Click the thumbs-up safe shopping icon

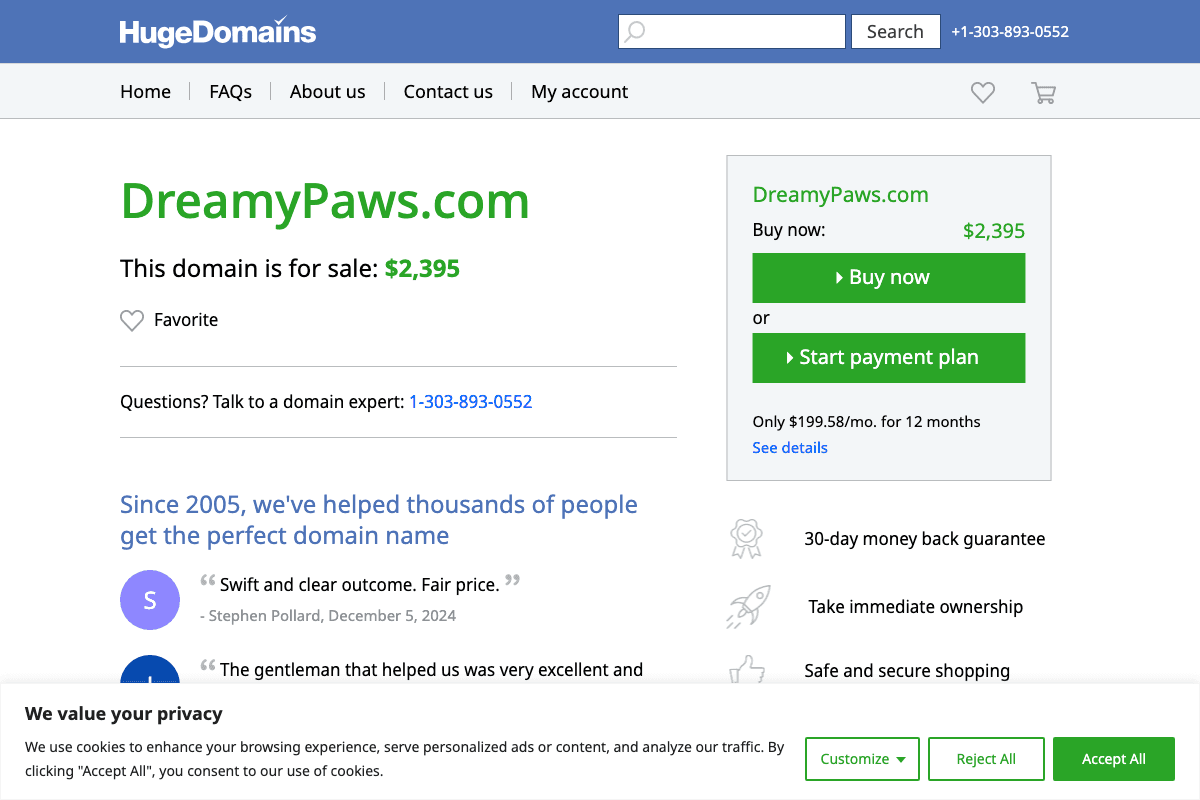pos(747,670)
